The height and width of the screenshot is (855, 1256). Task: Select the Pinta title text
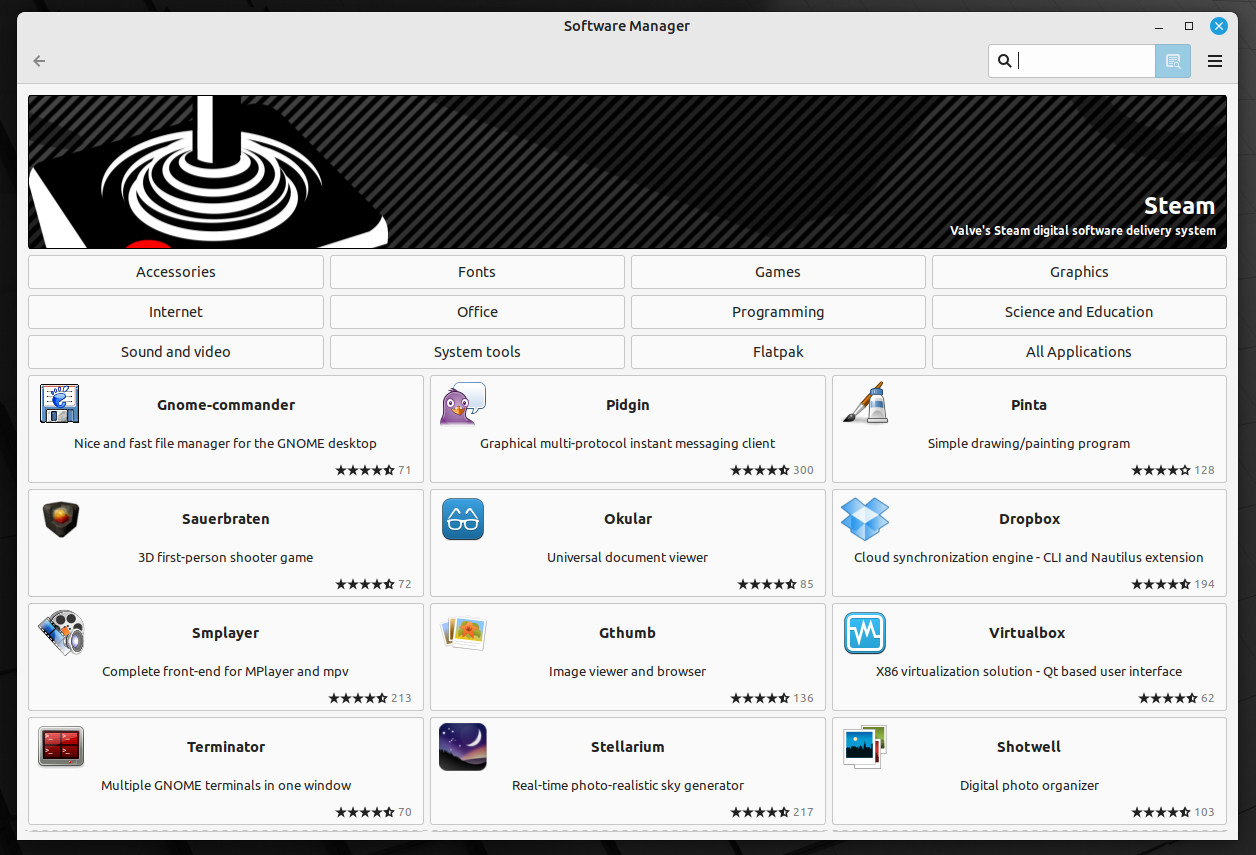coord(1029,405)
